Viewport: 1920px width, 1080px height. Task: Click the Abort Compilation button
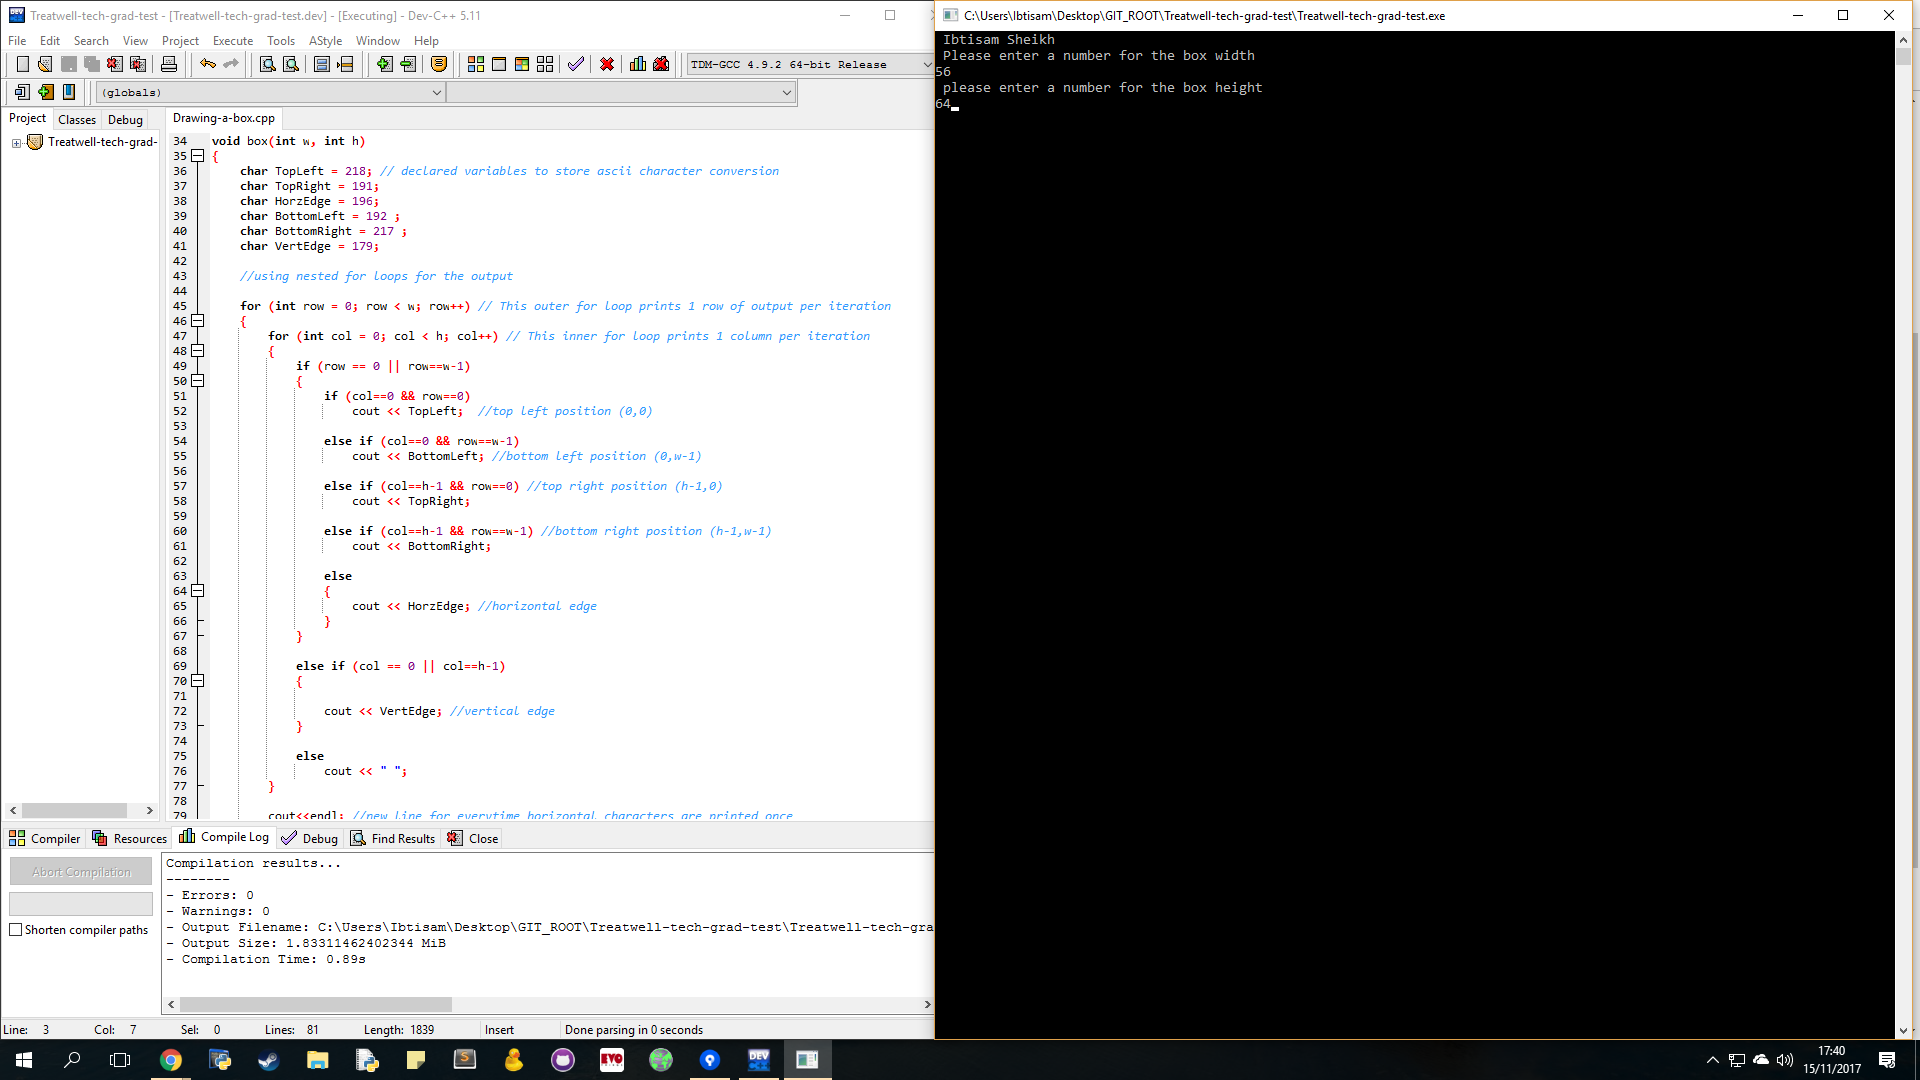(80, 871)
